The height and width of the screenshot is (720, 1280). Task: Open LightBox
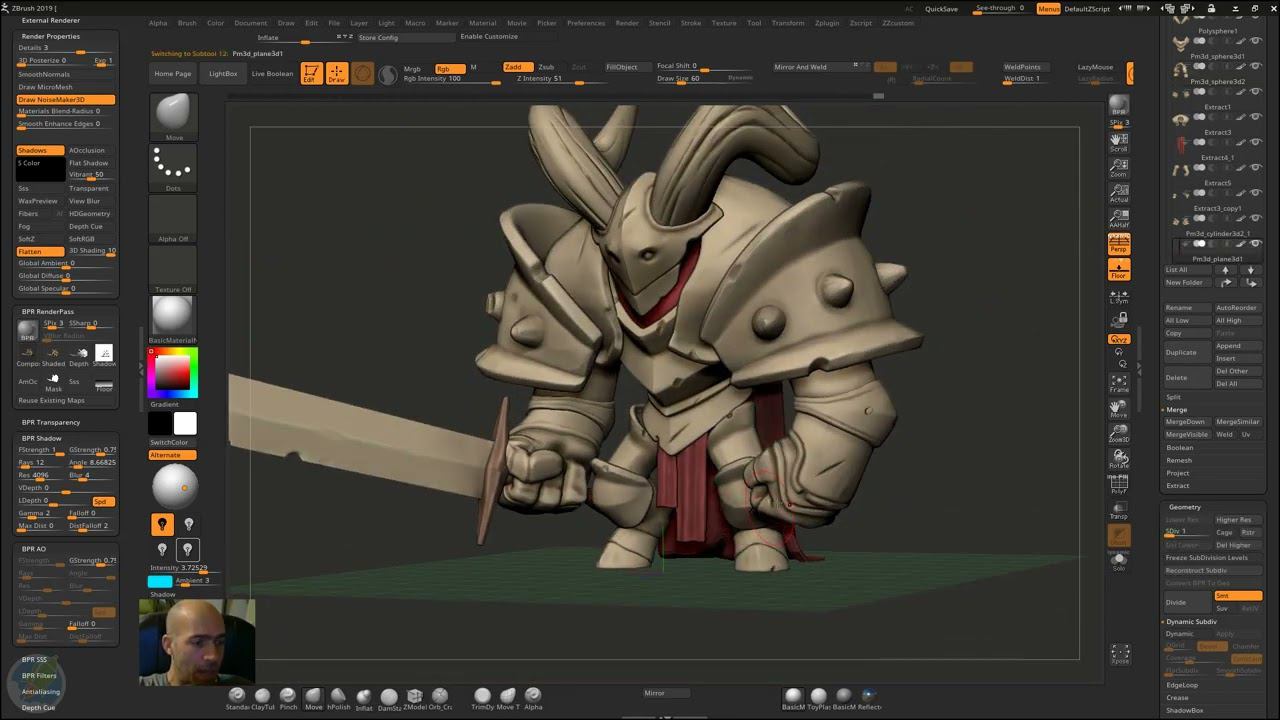(x=223, y=73)
